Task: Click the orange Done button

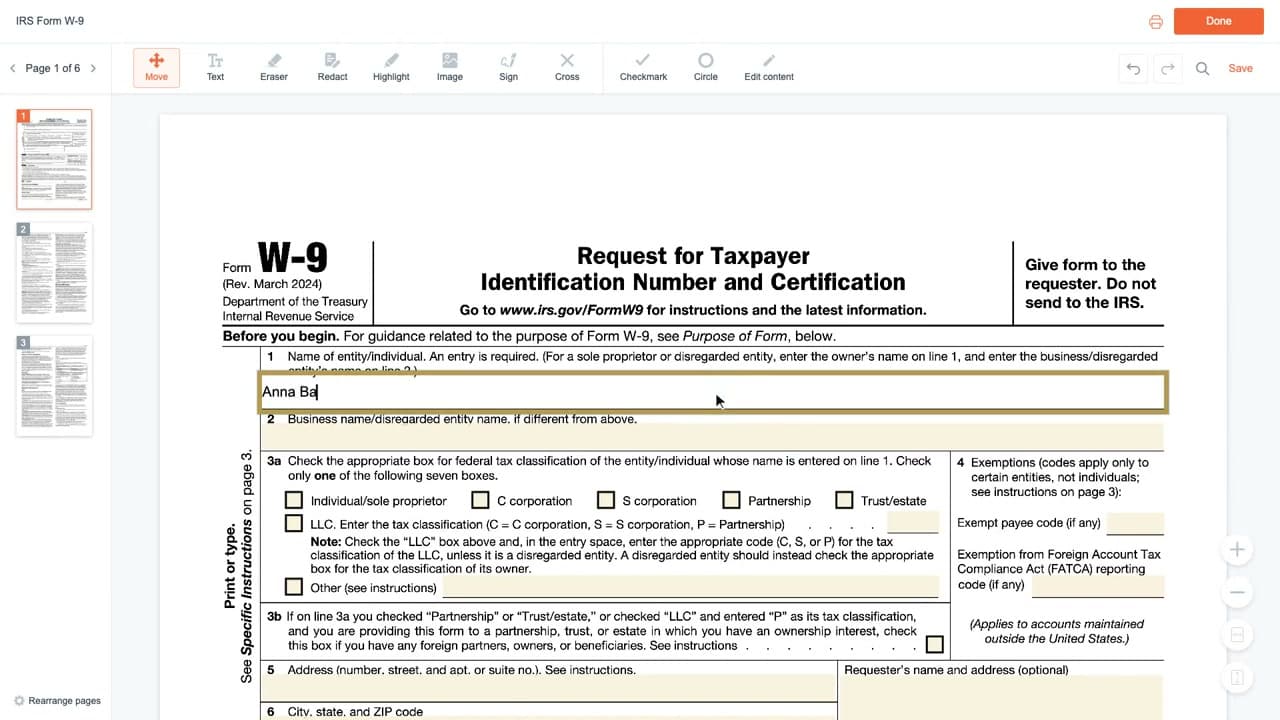Action: pos(1218,21)
